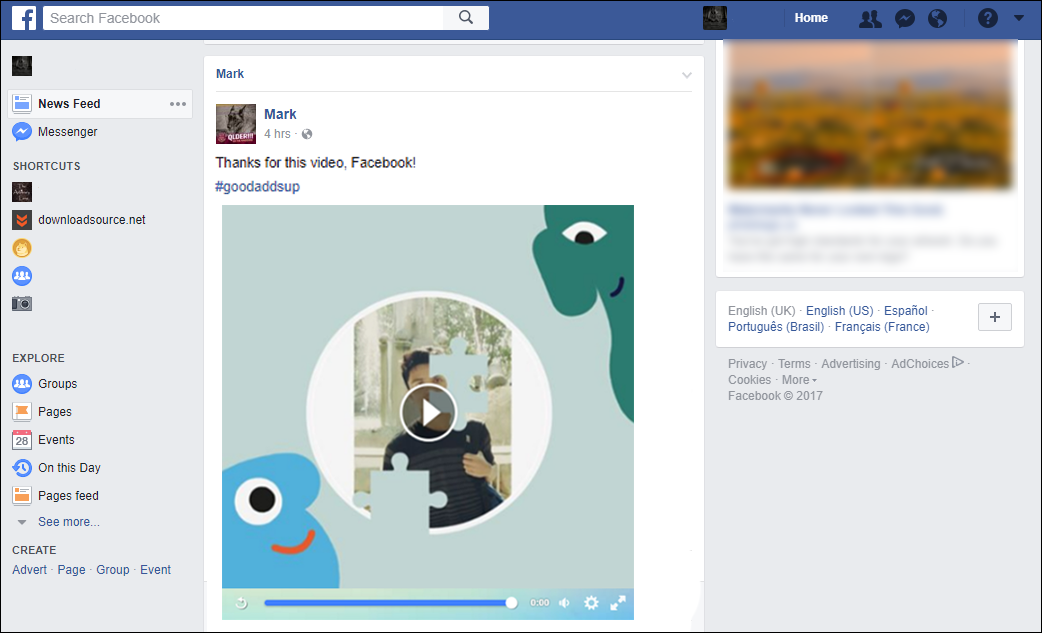This screenshot has width=1042, height=633.
Task: Click the Groups icon under Explore
Action: coord(22,384)
